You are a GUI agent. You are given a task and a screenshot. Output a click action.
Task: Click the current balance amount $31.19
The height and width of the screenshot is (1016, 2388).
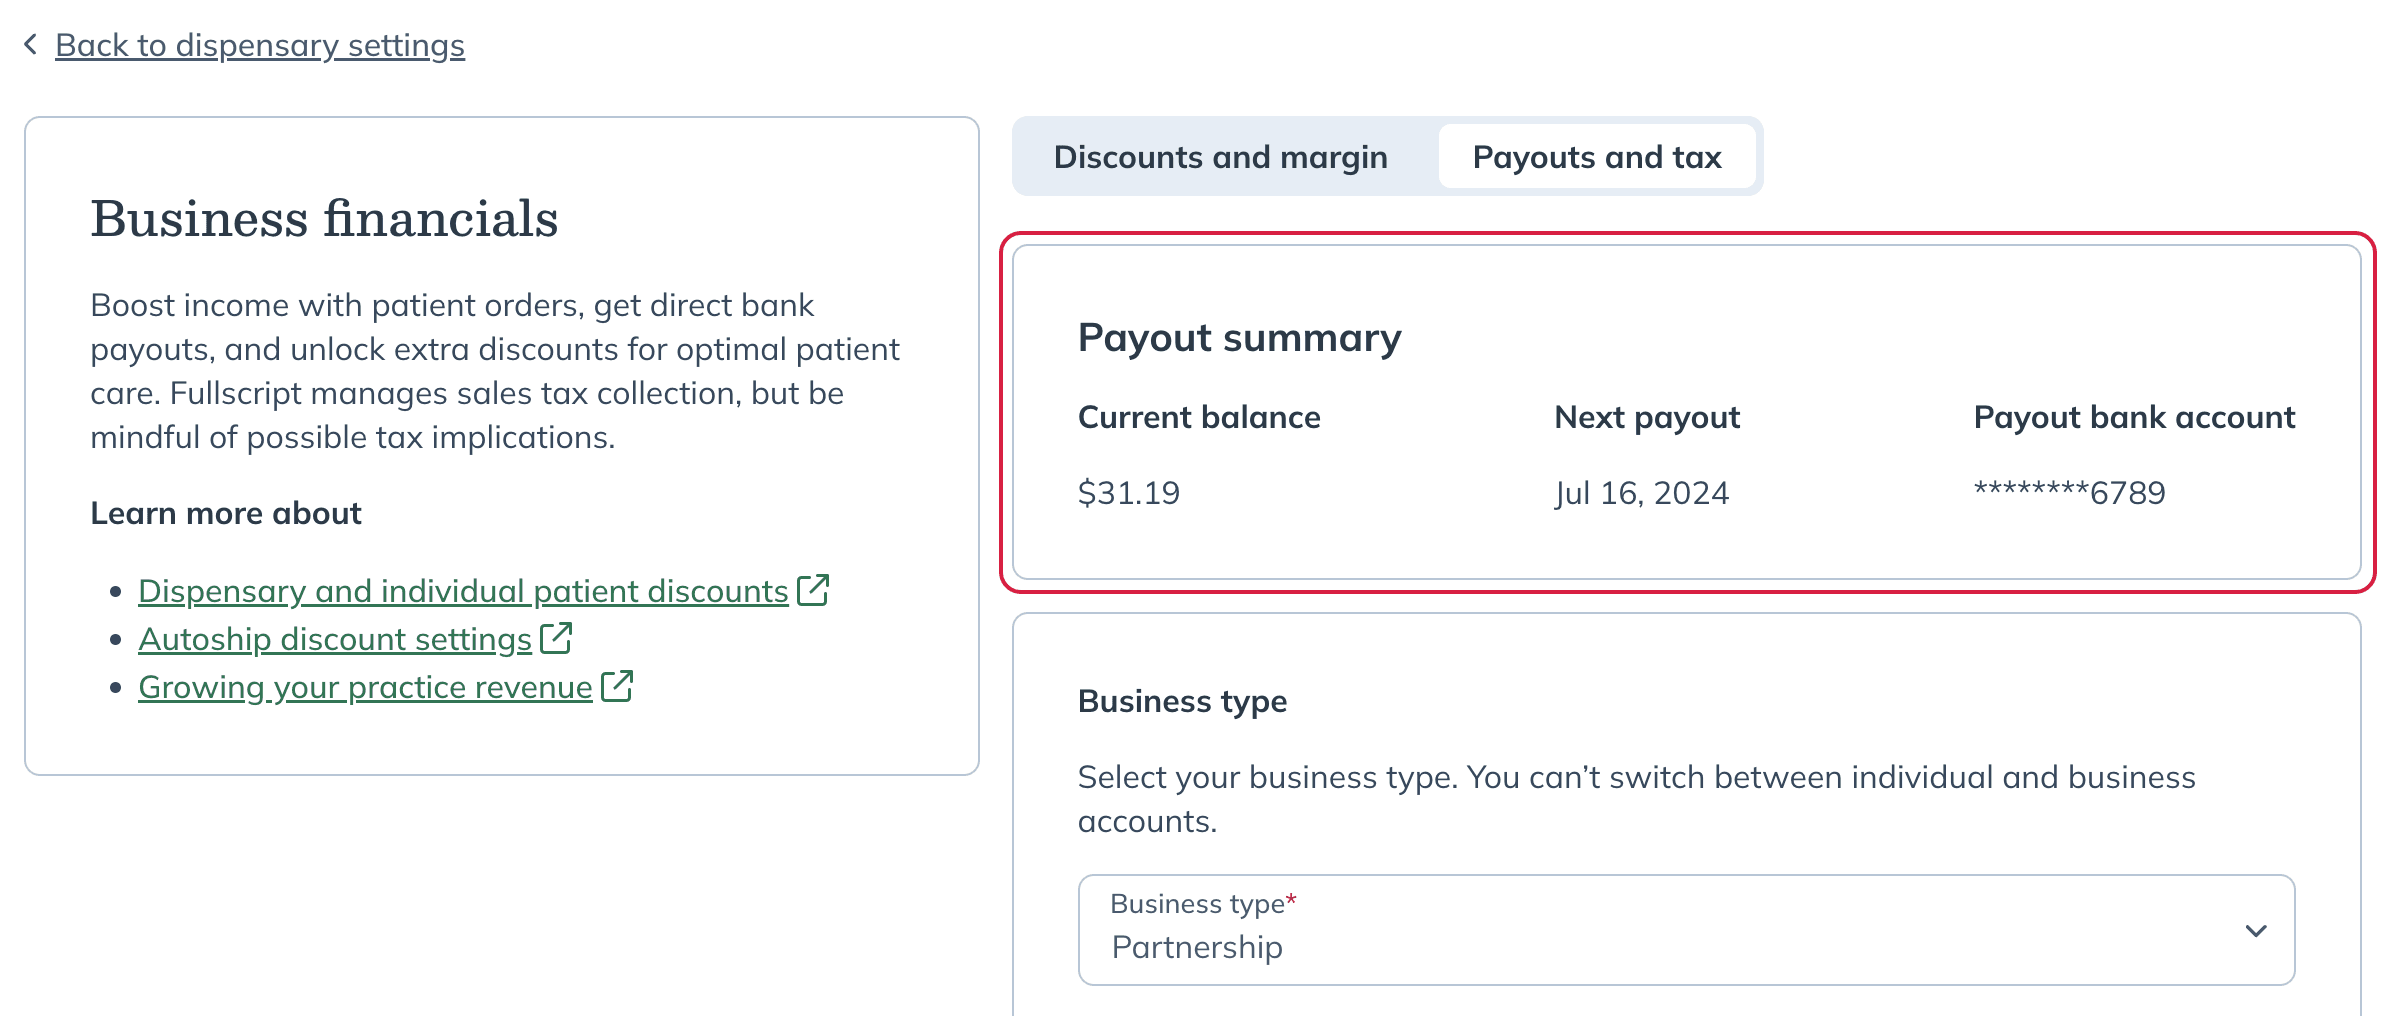pyautogui.click(x=1129, y=493)
